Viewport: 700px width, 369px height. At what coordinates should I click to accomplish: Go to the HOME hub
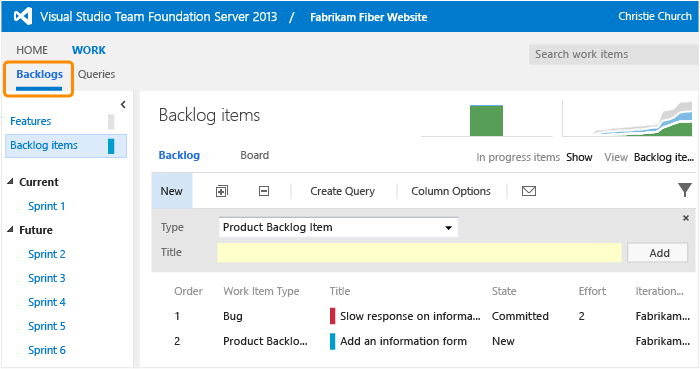point(32,50)
